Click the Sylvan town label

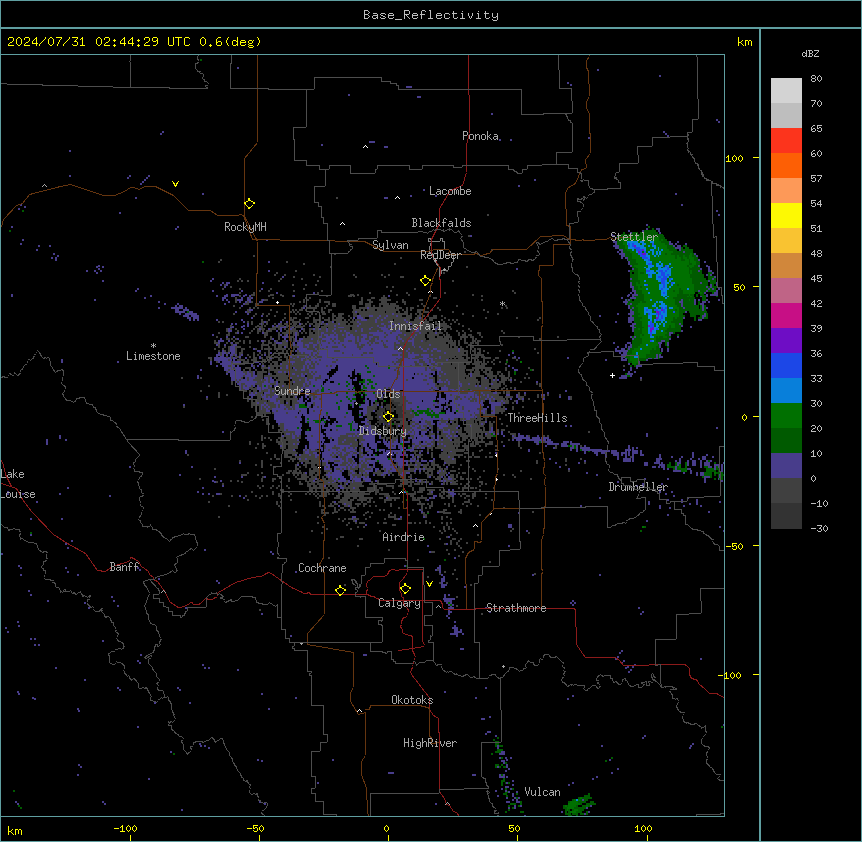390,245
